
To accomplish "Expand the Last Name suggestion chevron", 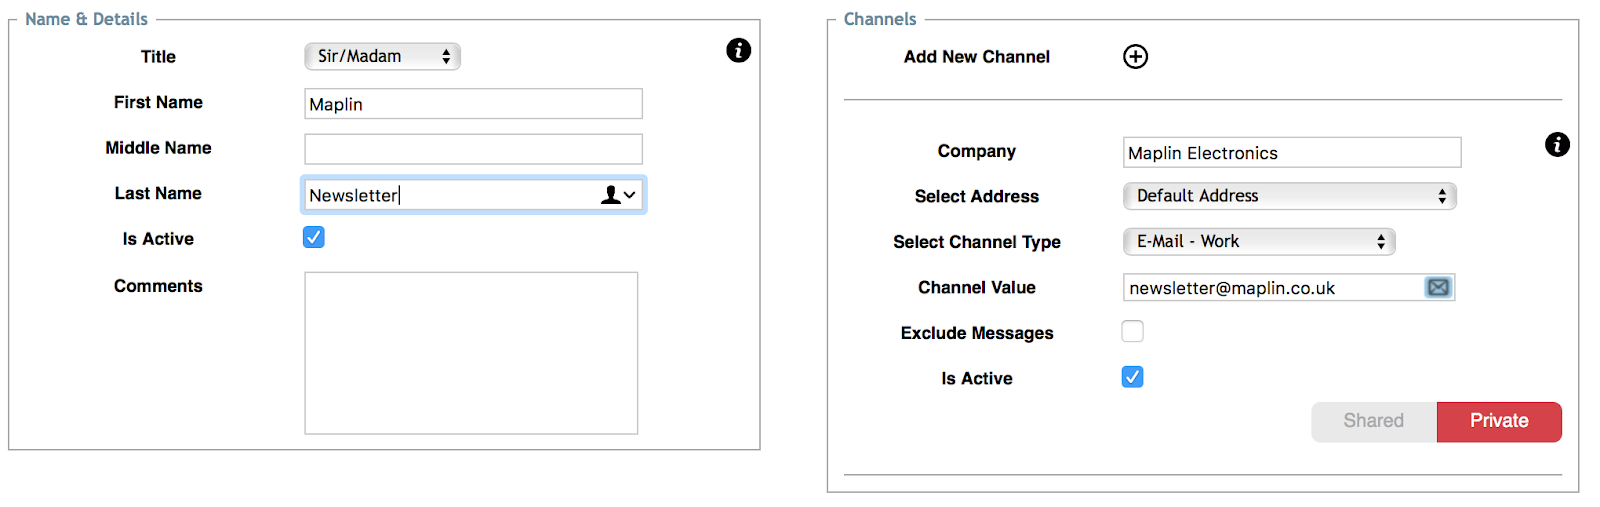I will [x=630, y=195].
